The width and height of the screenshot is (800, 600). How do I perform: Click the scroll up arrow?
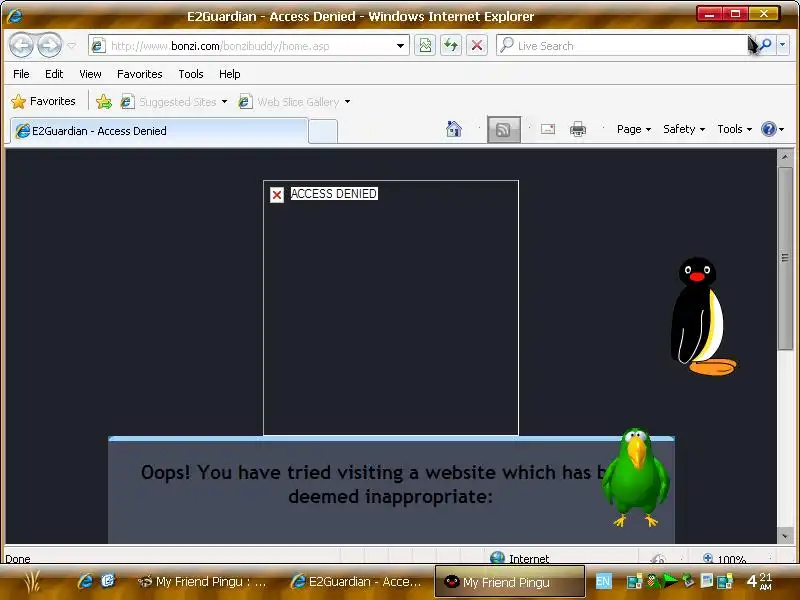[785, 157]
